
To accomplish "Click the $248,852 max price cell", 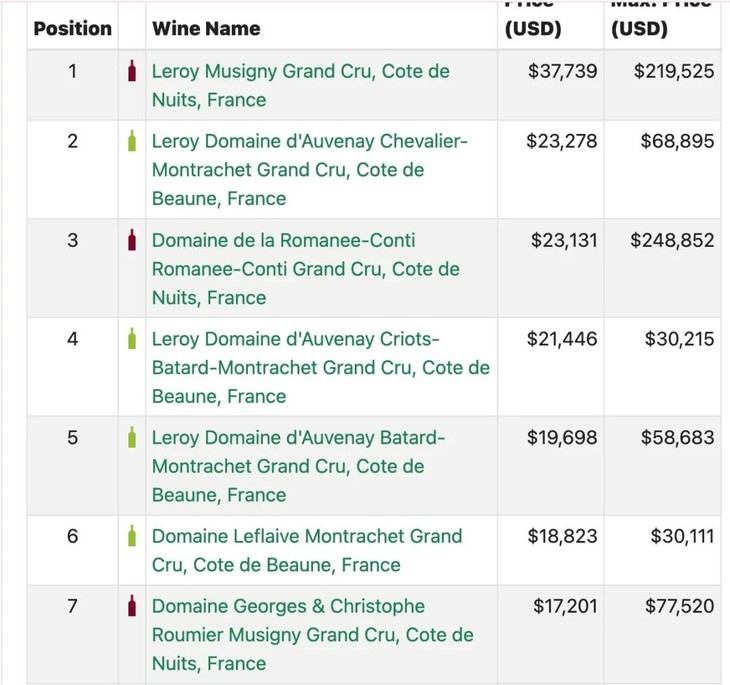I will 672,241.
